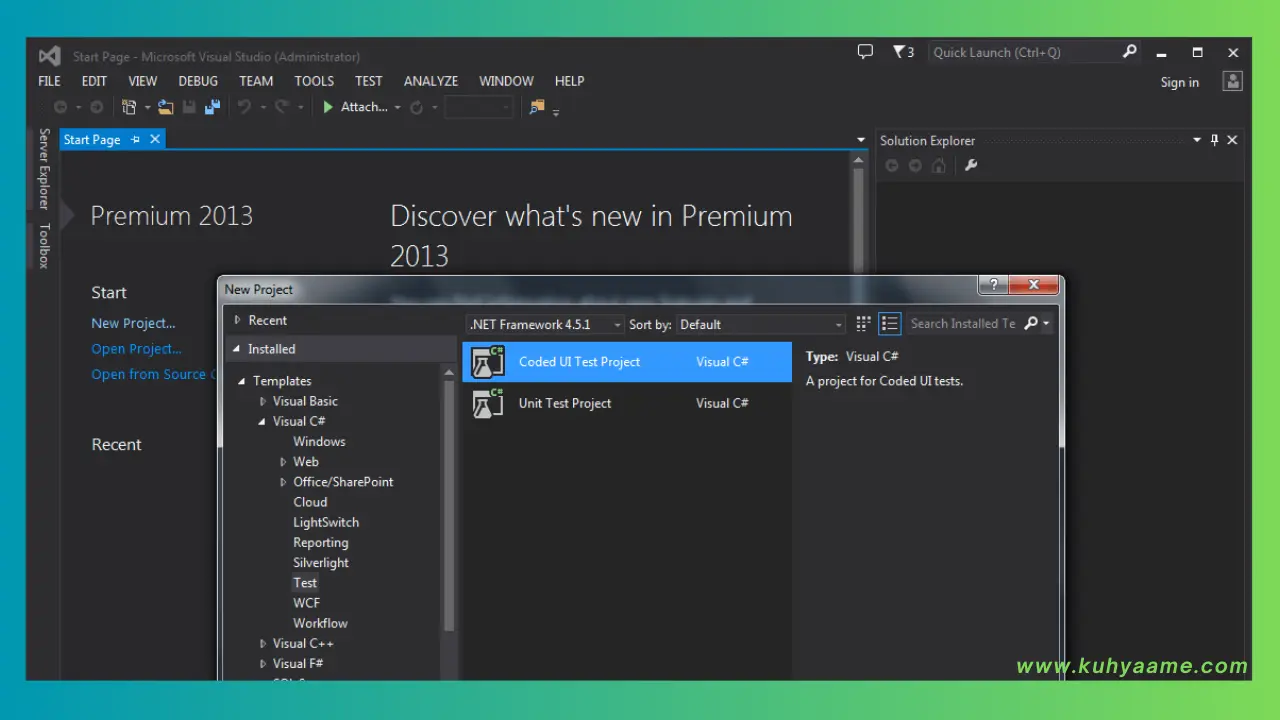The height and width of the screenshot is (720, 1280).
Task: Click the Open from Source Control link
Action: point(154,374)
